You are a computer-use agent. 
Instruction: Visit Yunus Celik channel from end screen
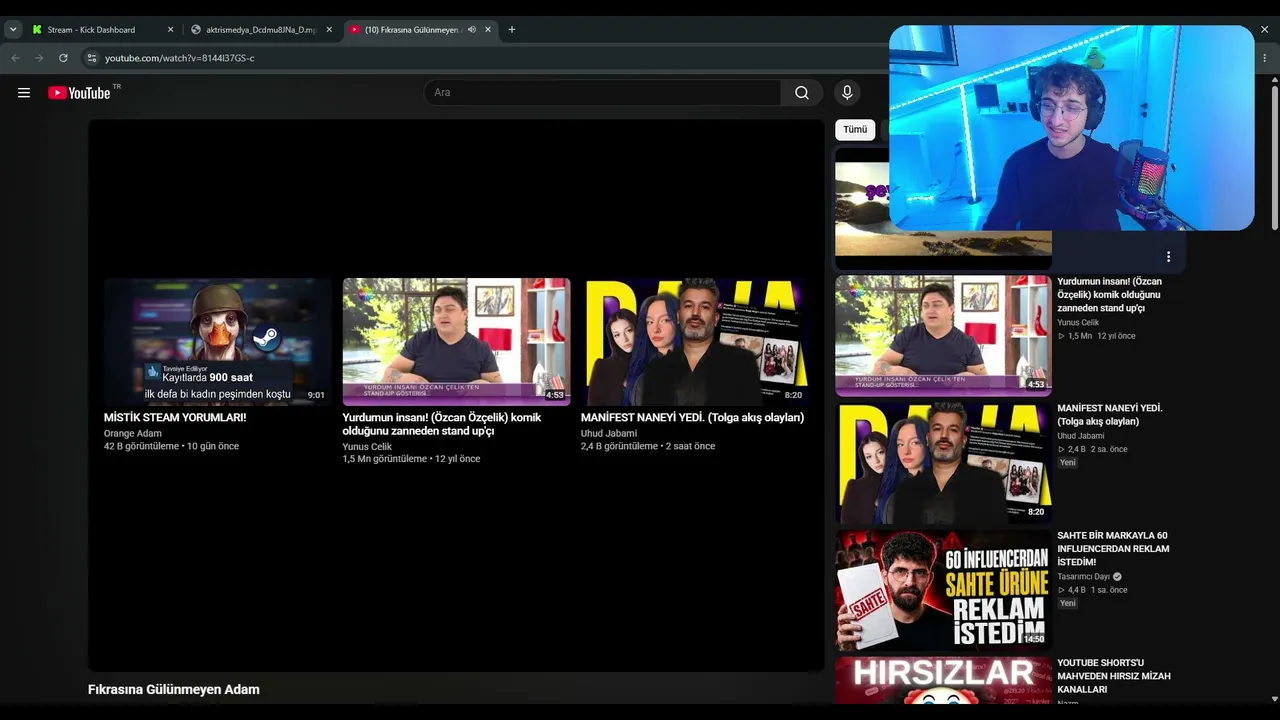(x=367, y=447)
